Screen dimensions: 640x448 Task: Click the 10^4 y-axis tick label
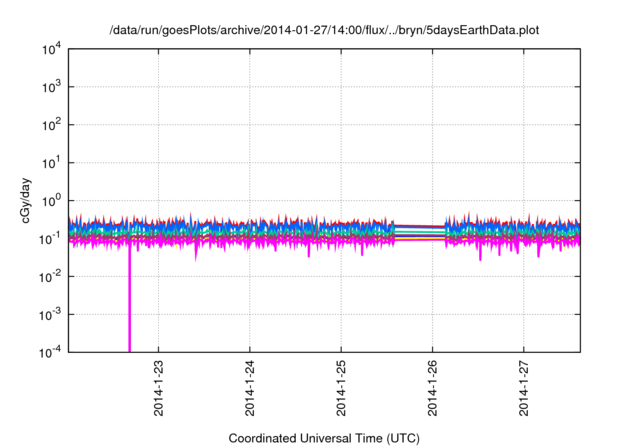click(51, 49)
